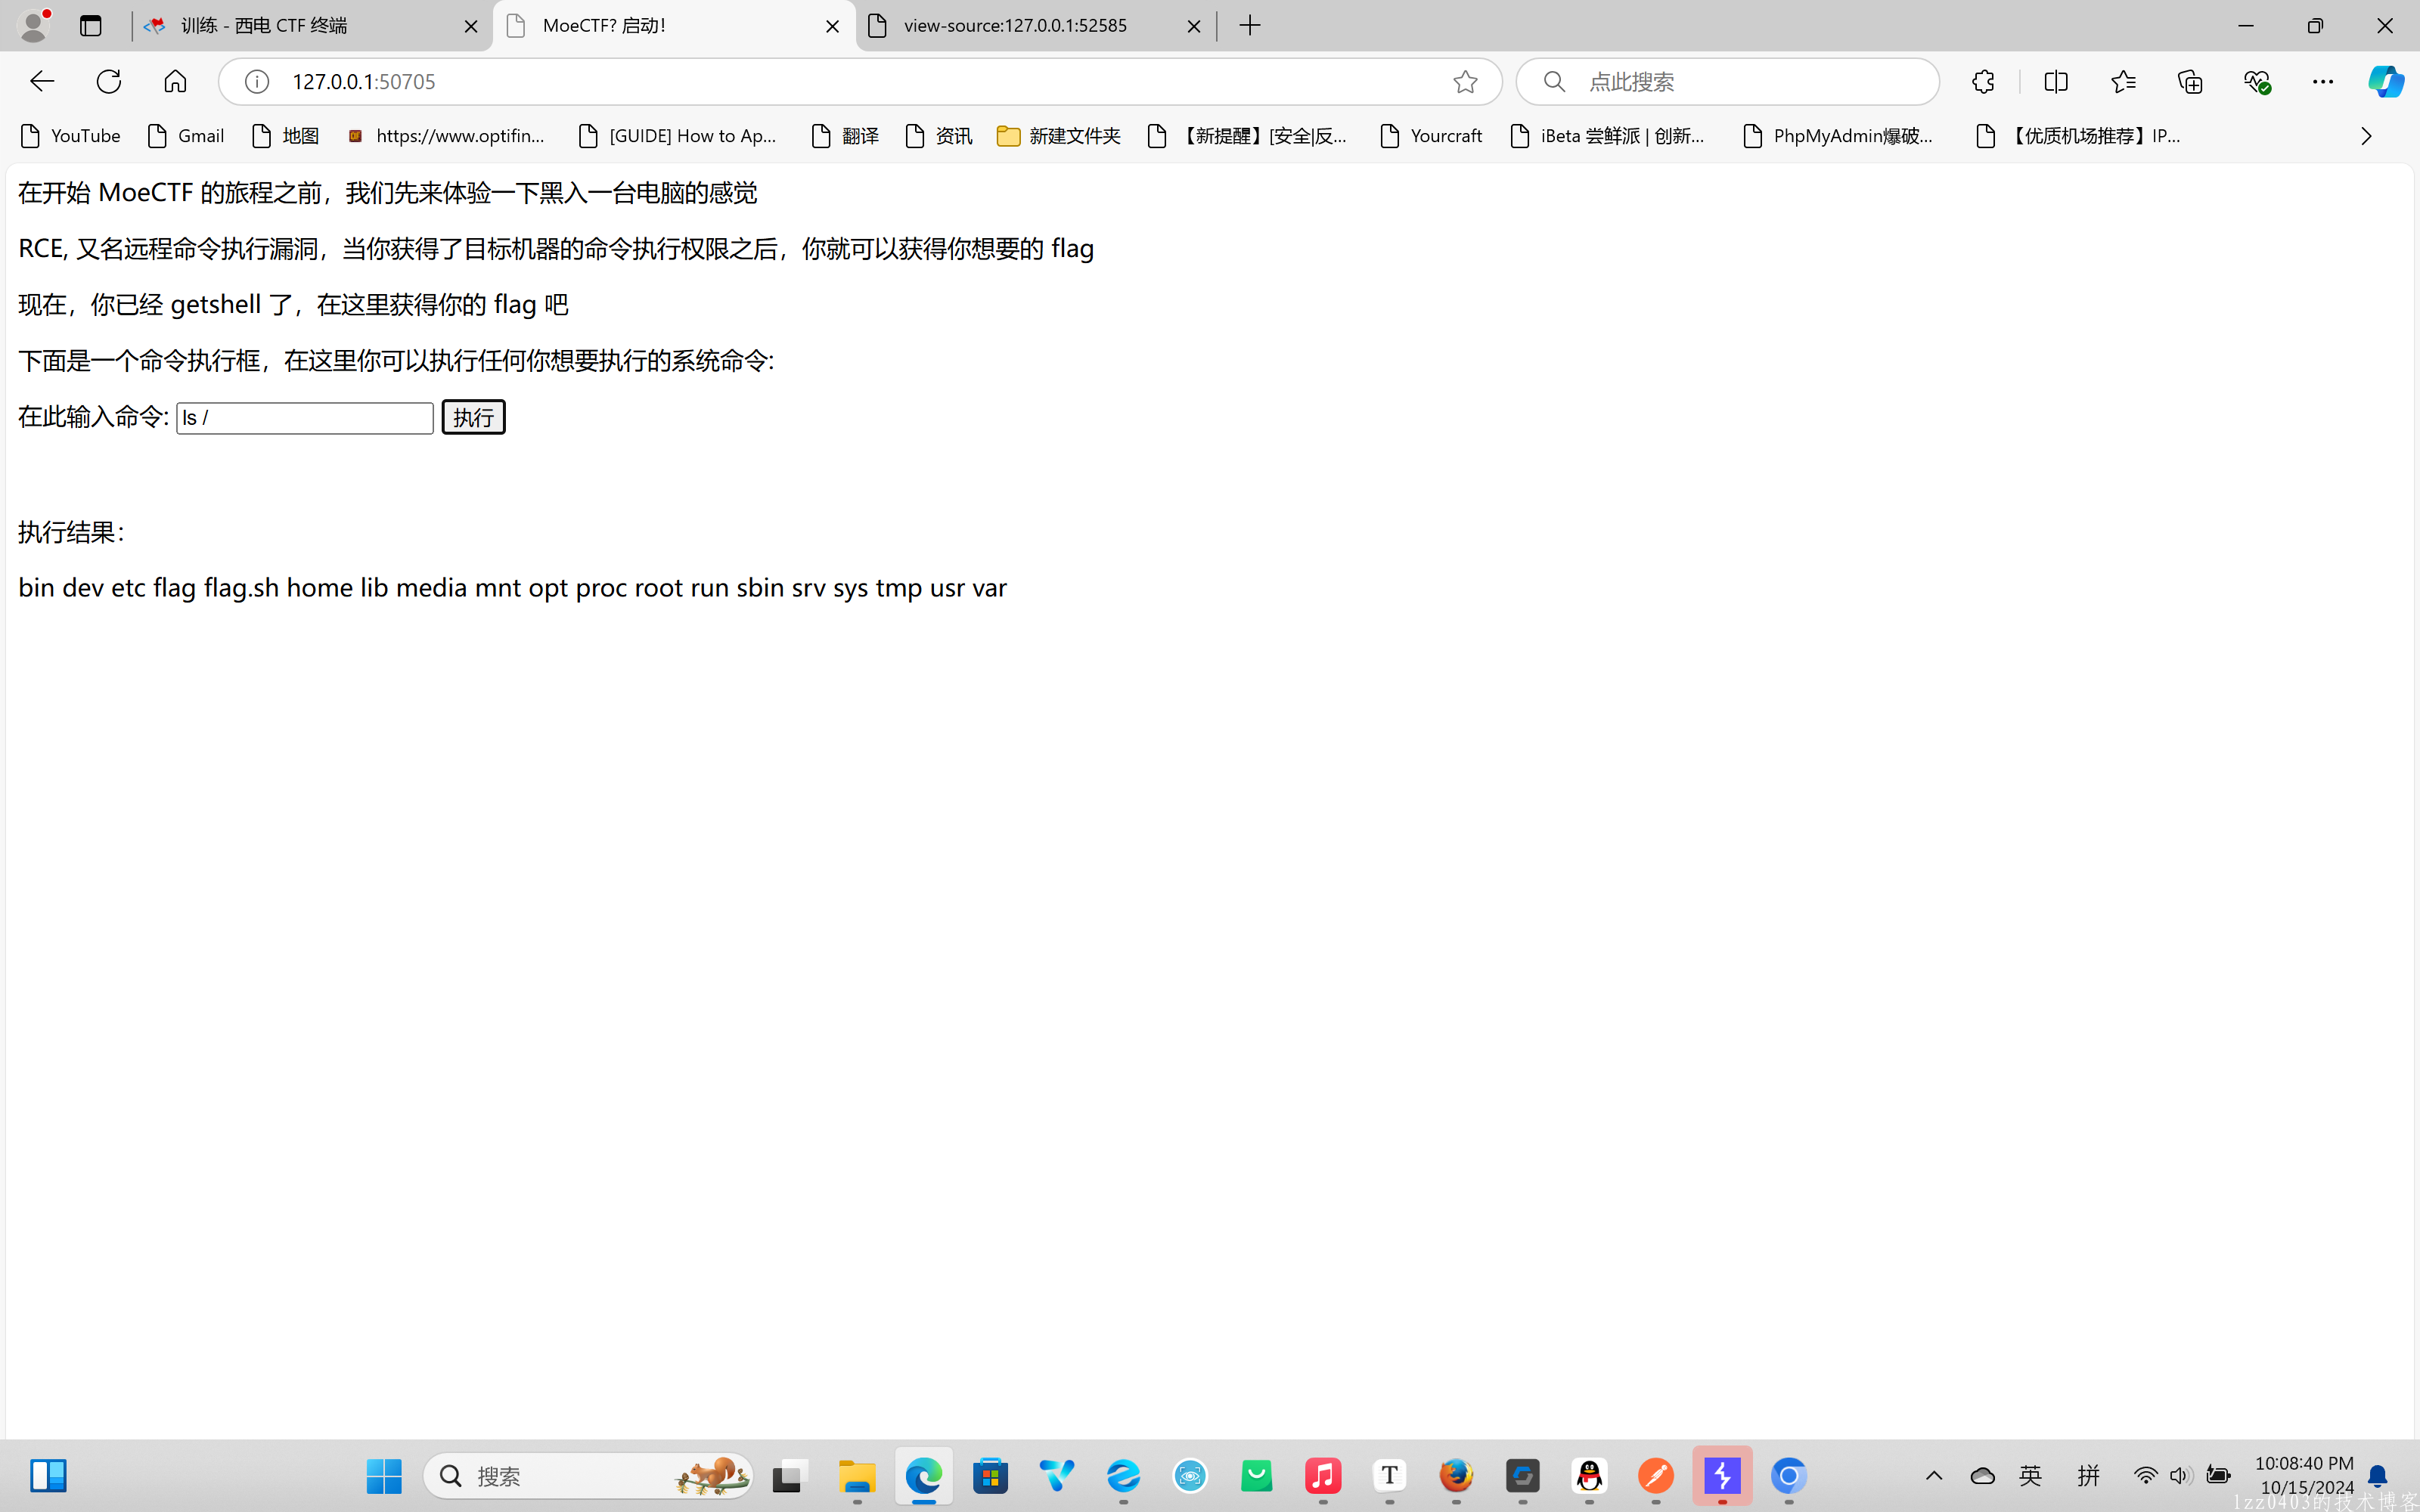Viewport: 2420px width, 1512px height.
Task: Open the 资讯 bookmark
Action: point(938,135)
